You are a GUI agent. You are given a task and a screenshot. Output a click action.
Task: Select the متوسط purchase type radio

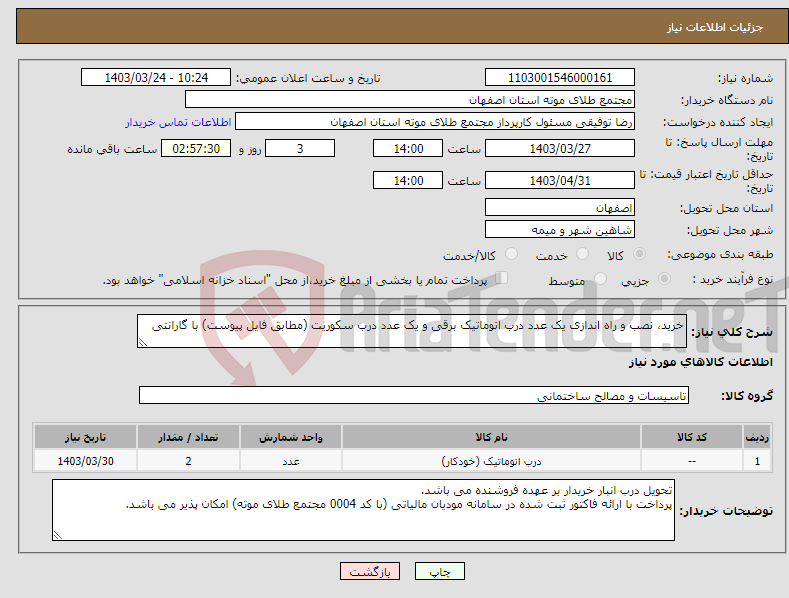click(x=600, y=278)
